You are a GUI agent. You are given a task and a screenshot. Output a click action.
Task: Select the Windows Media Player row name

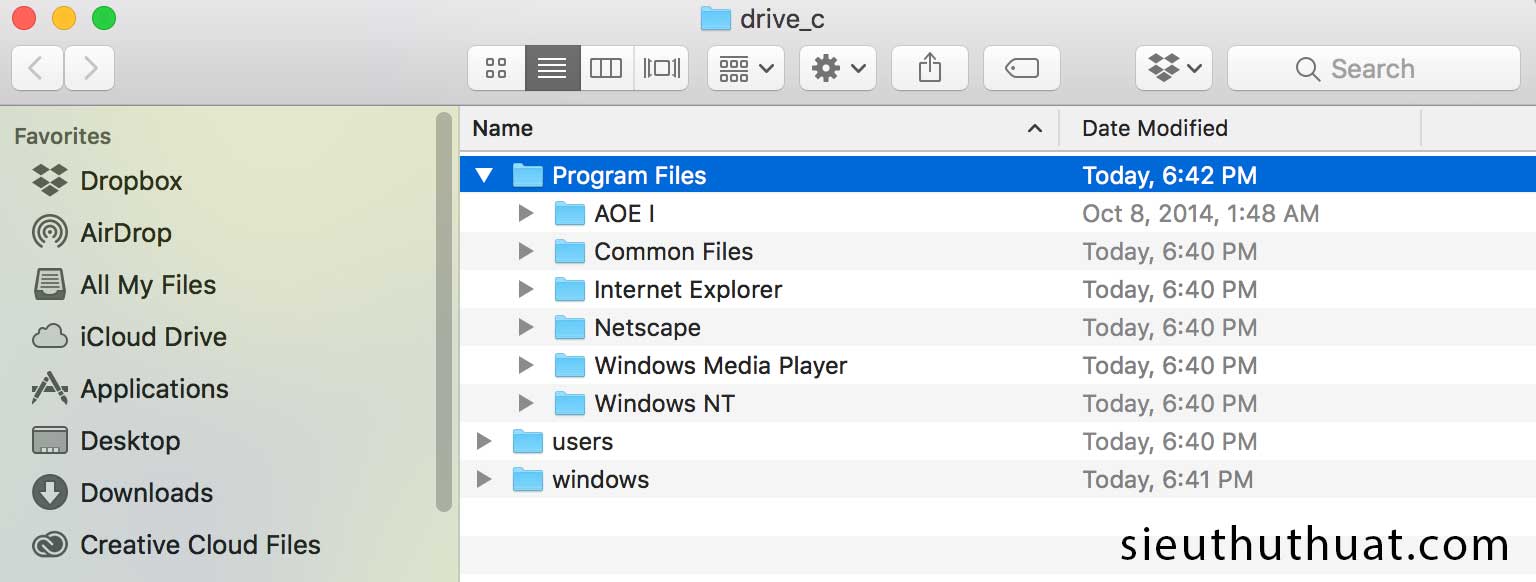pos(721,366)
